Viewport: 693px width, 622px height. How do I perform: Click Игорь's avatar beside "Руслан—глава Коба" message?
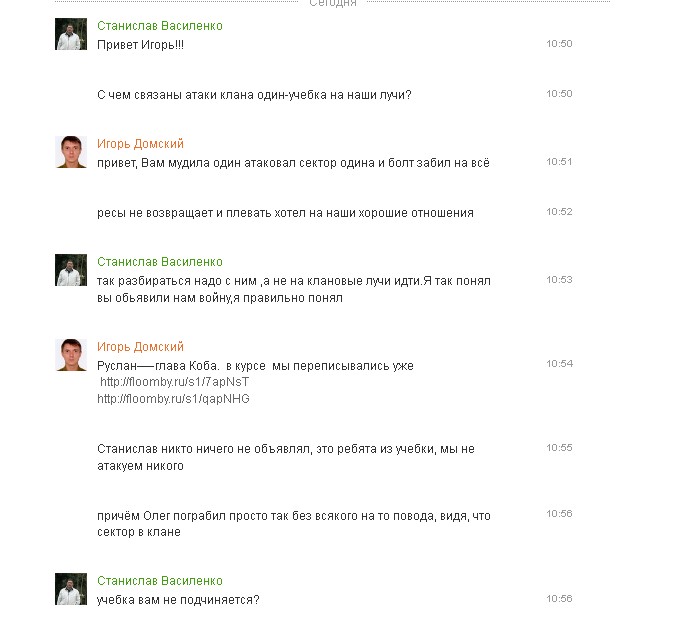70,355
